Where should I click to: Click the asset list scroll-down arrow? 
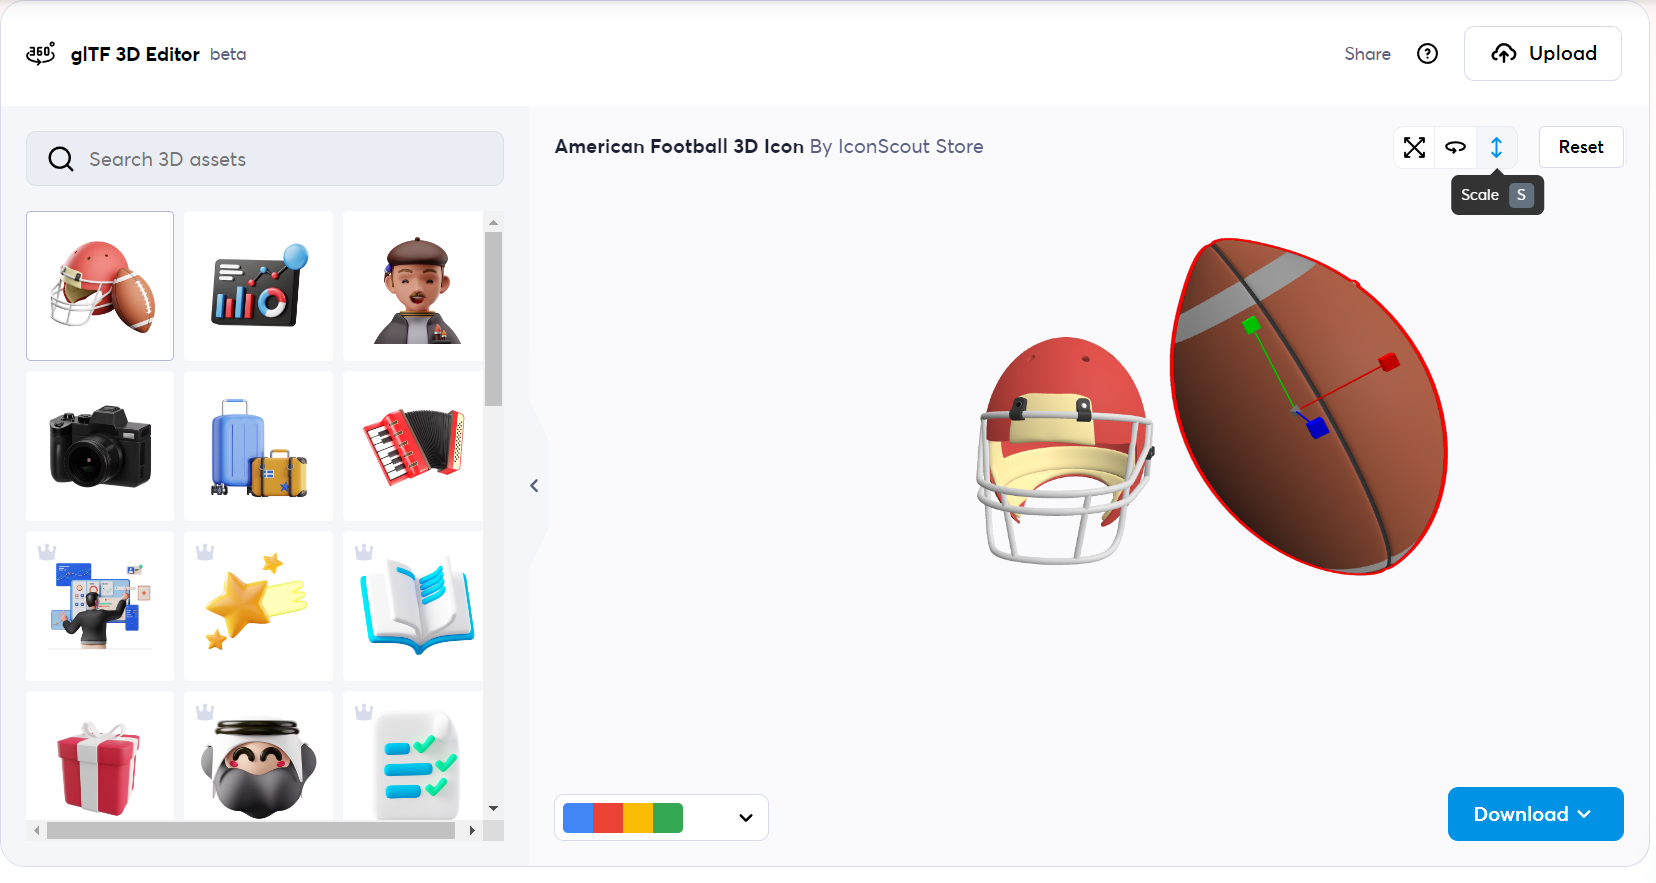(x=493, y=808)
